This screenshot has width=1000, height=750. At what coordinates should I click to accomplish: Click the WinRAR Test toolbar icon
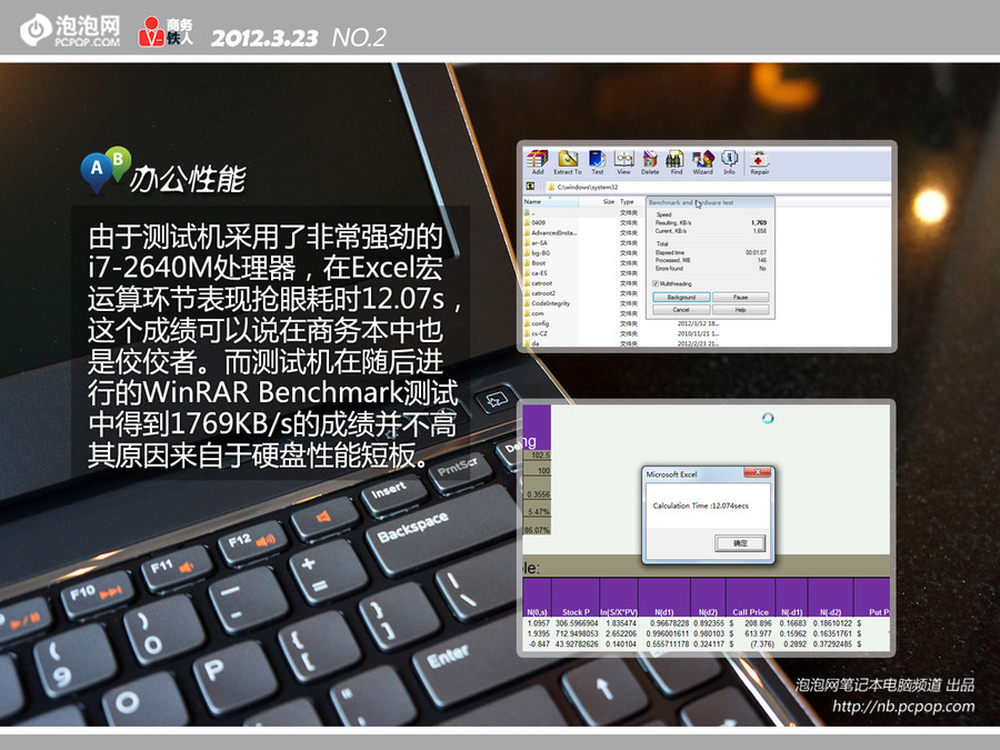[597, 162]
